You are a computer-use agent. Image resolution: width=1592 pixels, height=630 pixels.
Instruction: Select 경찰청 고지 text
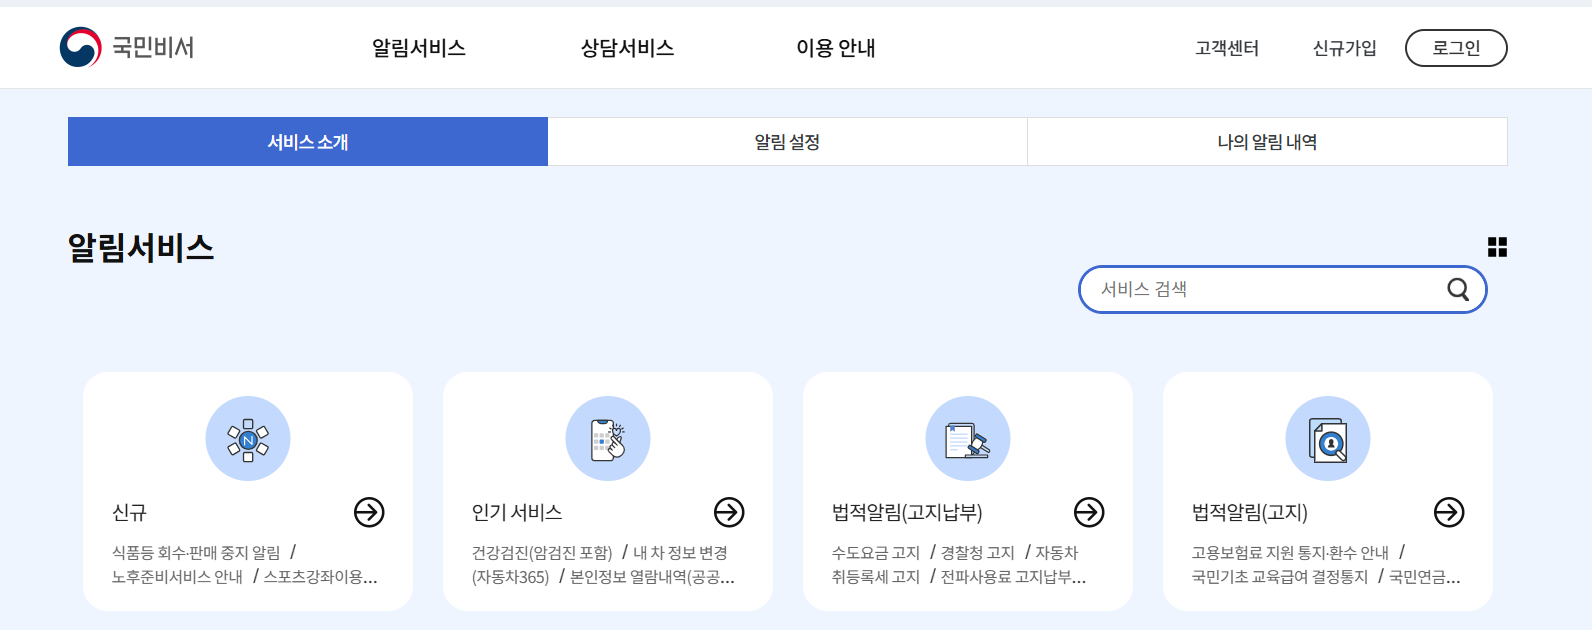click(978, 552)
